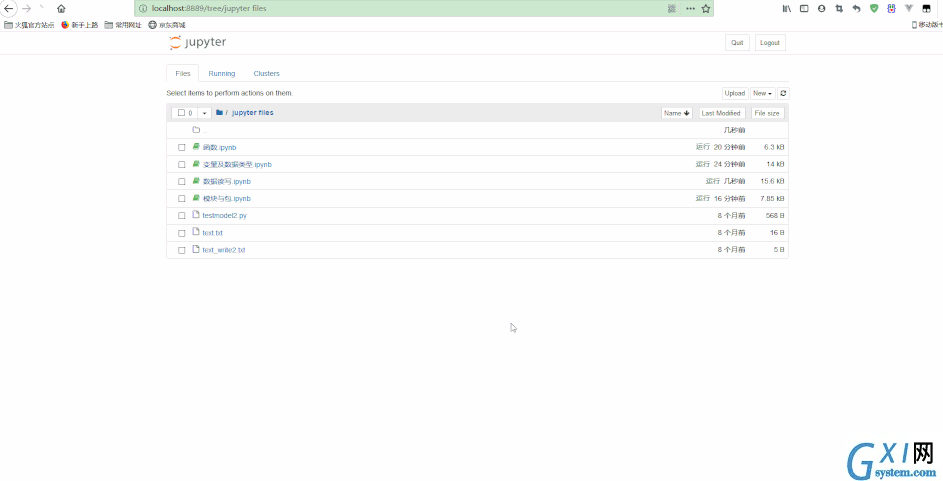Open the 变量及数据类型.ipynb notebook
Viewport: 943px width, 481px height.
point(237,164)
